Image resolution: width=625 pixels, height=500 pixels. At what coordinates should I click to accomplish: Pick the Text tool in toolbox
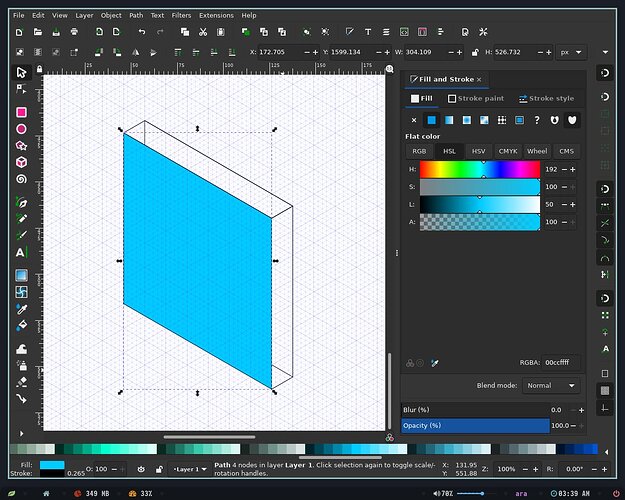(22, 252)
